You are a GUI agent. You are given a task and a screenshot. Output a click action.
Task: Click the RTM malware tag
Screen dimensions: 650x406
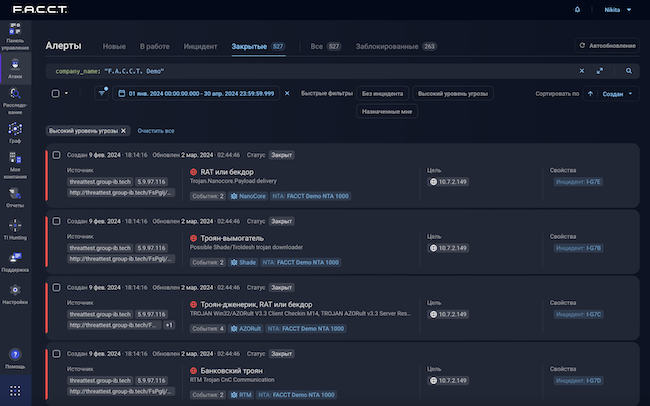point(241,395)
